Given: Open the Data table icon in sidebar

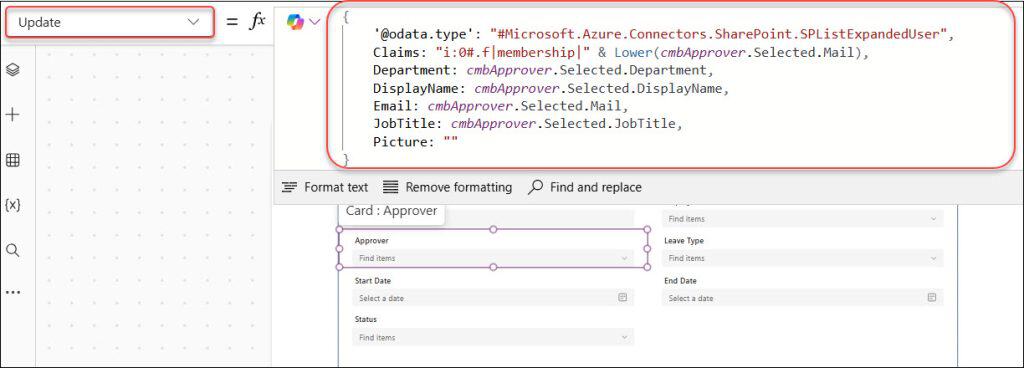Looking at the screenshot, I should click(12, 160).
